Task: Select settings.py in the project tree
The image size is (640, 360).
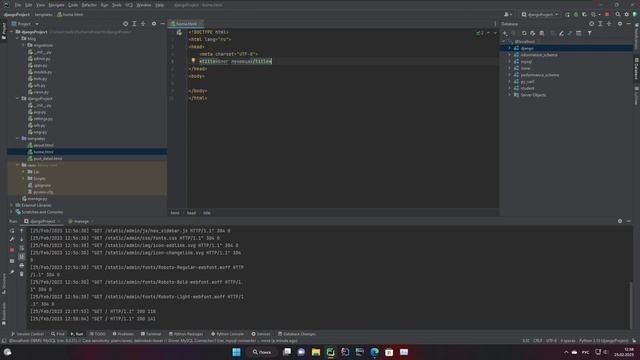Action: click(x=40, y=118)
